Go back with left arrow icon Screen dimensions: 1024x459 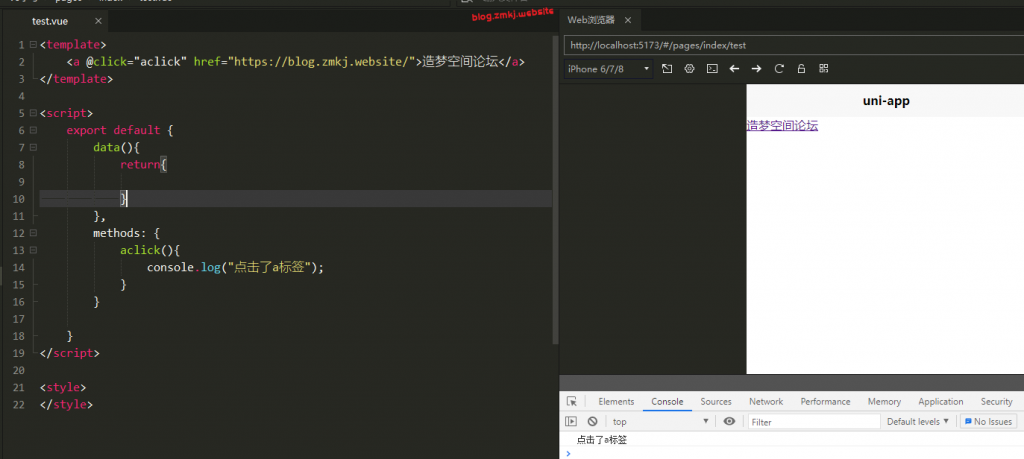[x=734, y=69]
